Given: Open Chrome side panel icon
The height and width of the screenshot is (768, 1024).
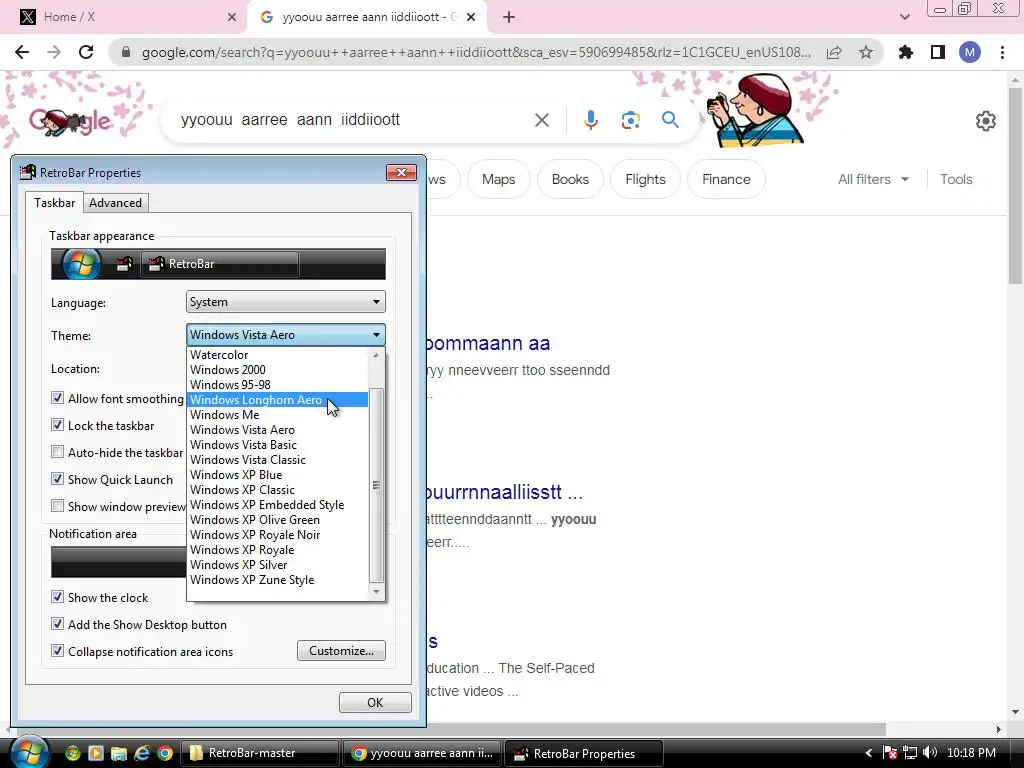Looking at the screenshot, I should coord(938,52).
